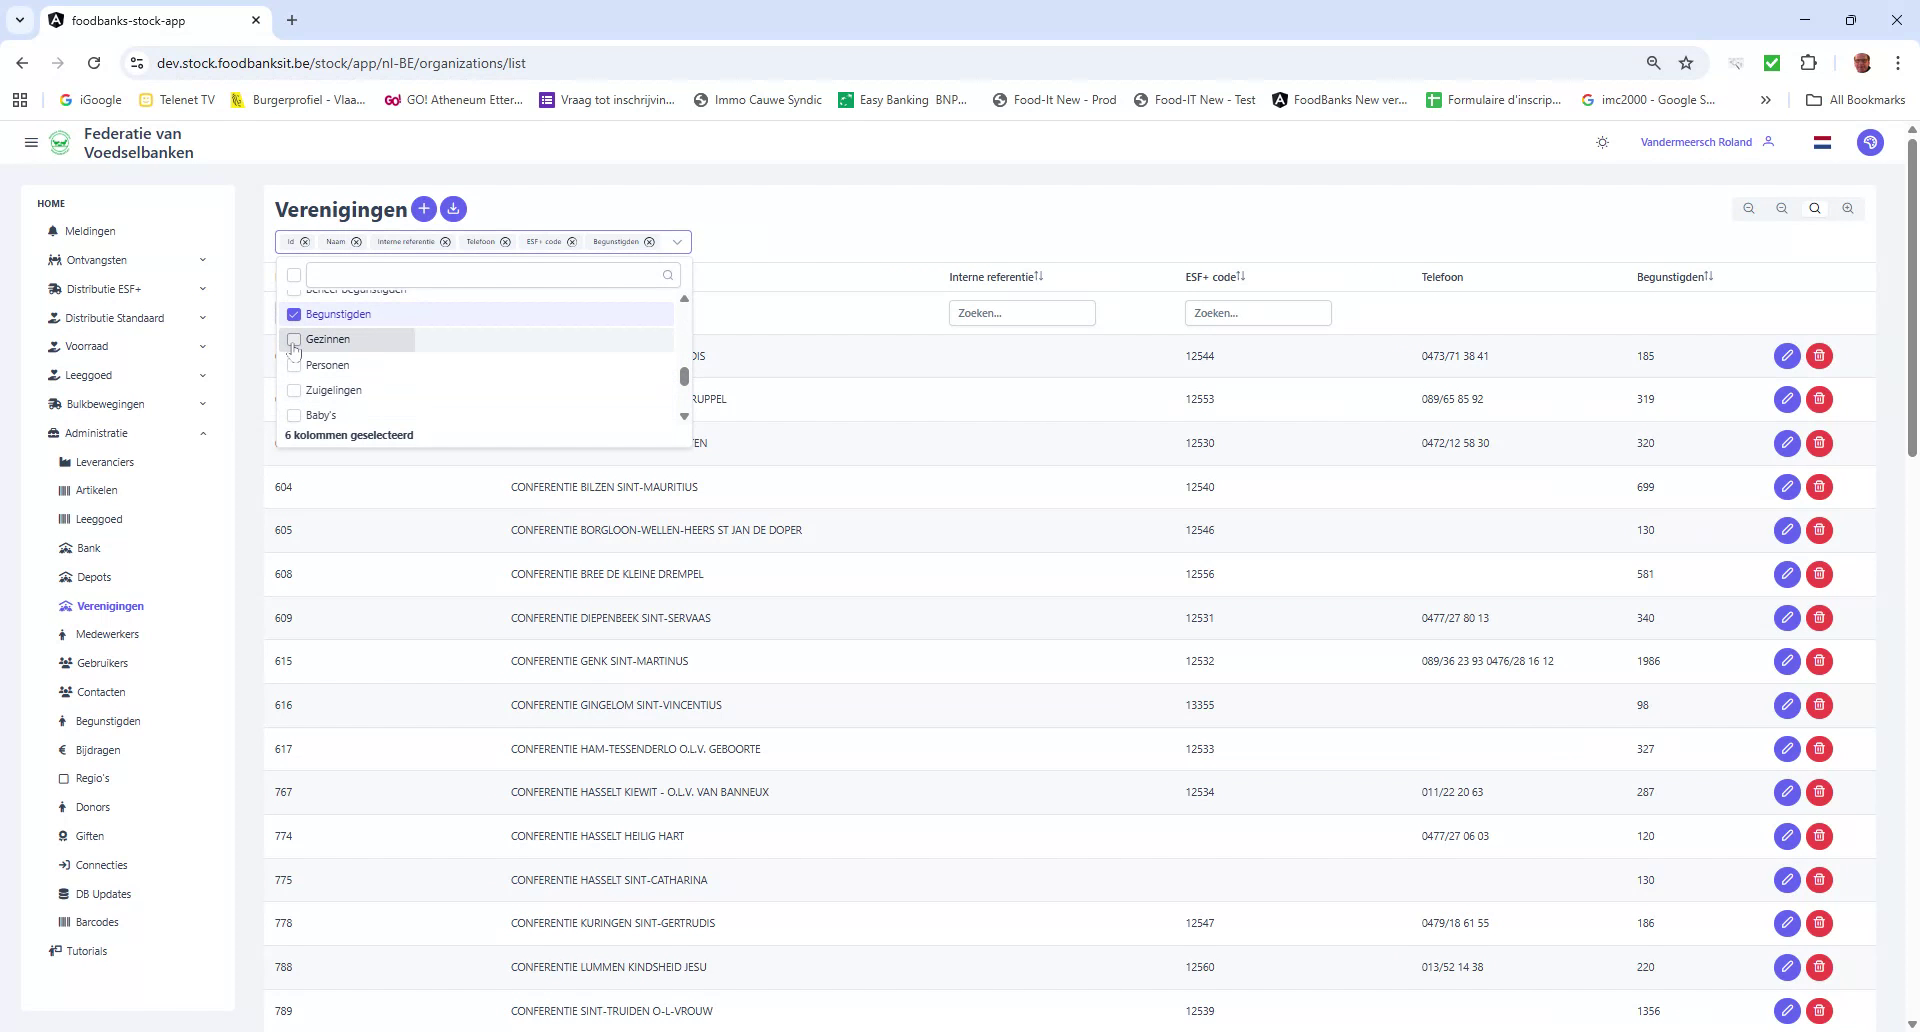Open the add new vereniging plus icon
Image resolution: width=1920 pixels, height=1032 pixels.
pyautogui.click(x=424, y=209)
